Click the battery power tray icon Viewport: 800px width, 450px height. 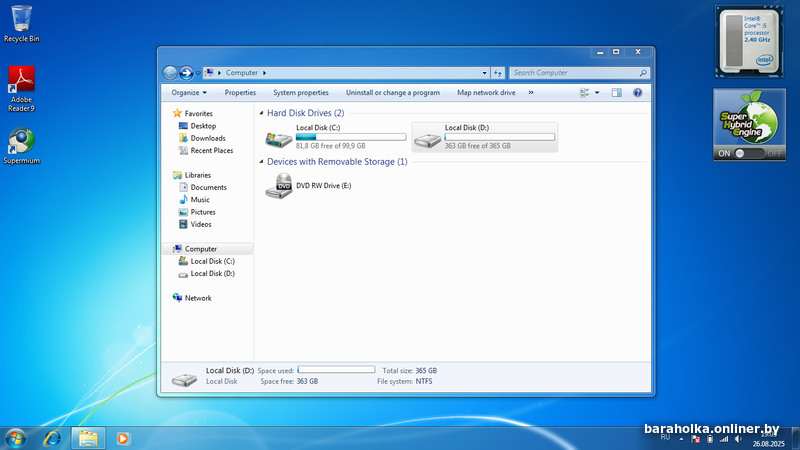[x=710, y=439]
